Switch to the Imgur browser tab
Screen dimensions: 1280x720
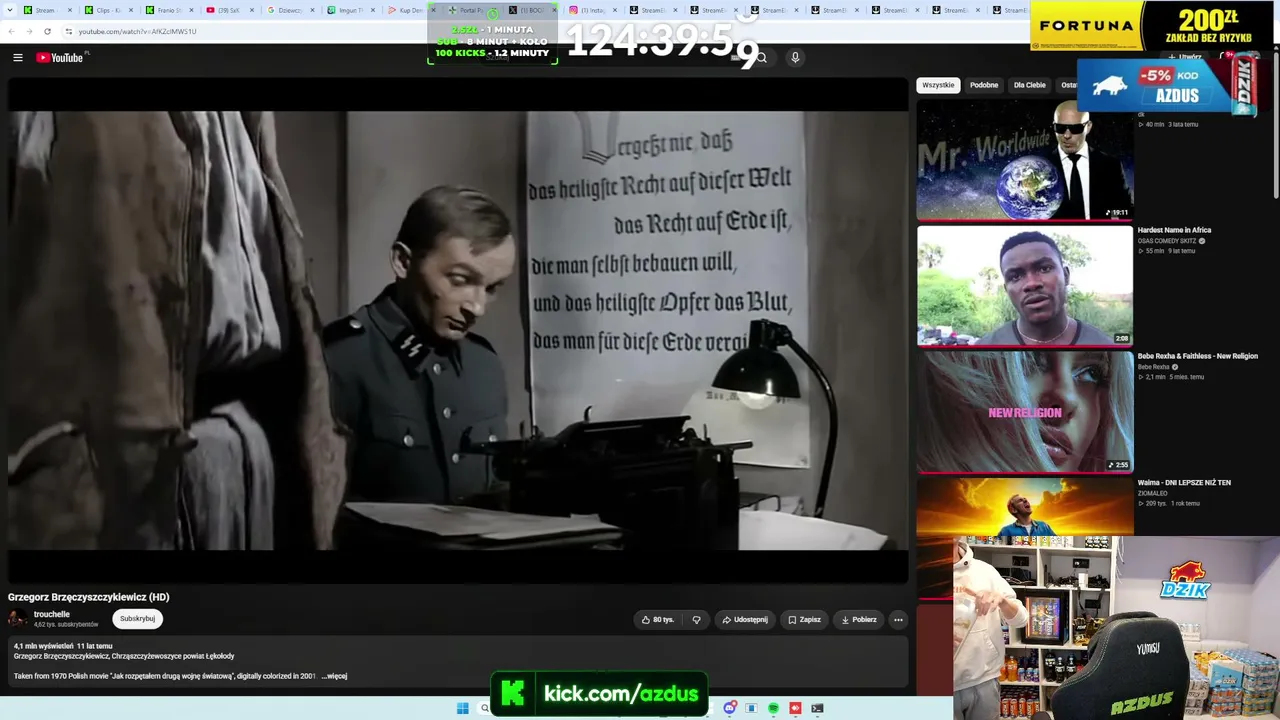[350, 10]
